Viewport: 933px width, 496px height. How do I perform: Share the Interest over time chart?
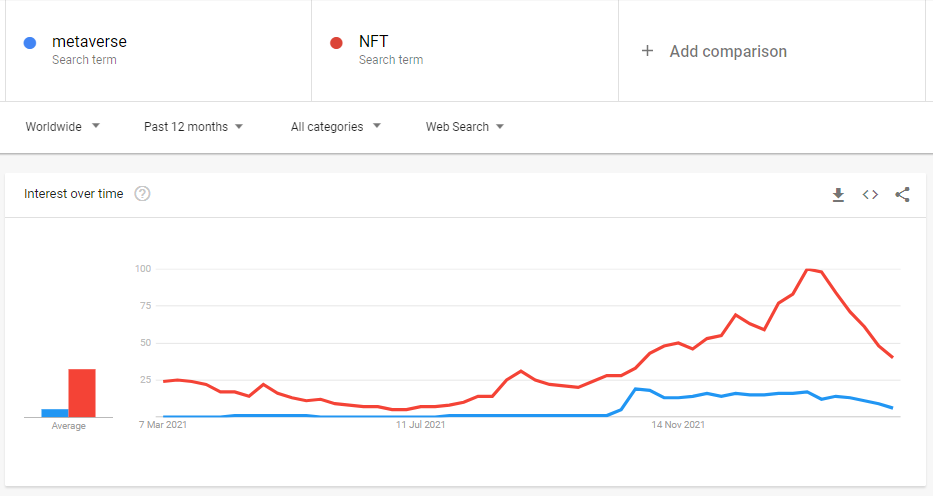902,195
